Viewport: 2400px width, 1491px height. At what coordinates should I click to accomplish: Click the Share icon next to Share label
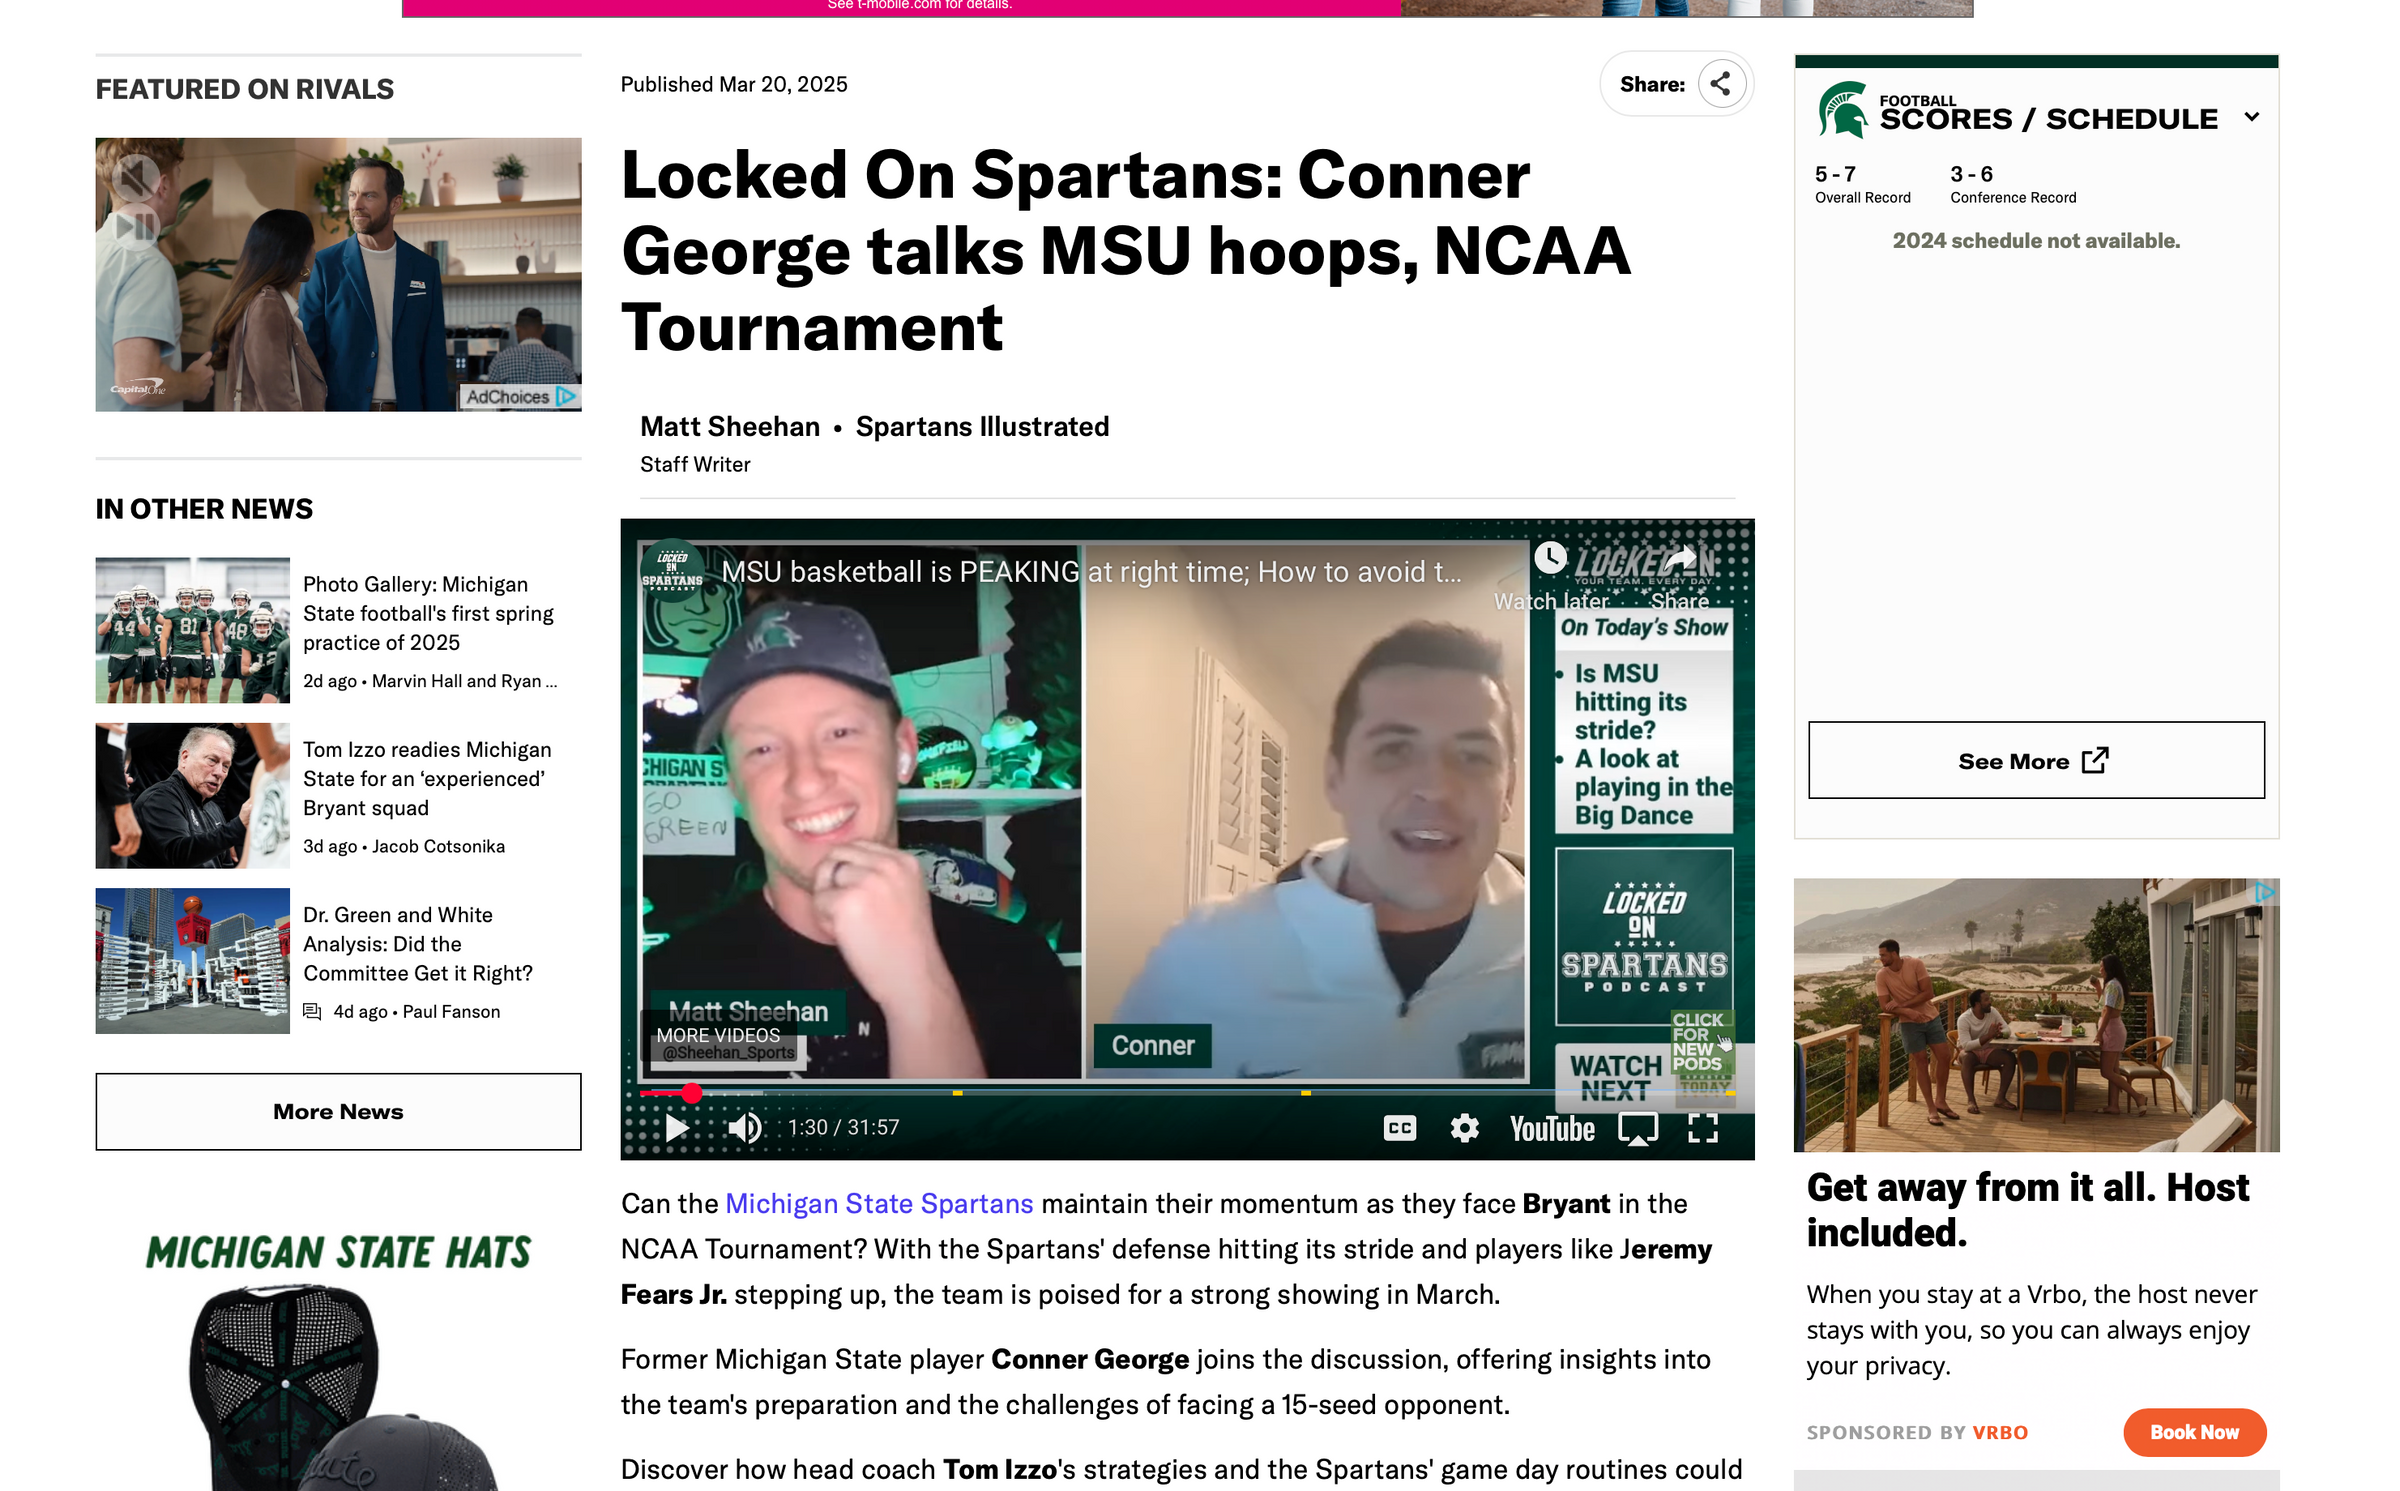click(x=1720, y=84)
